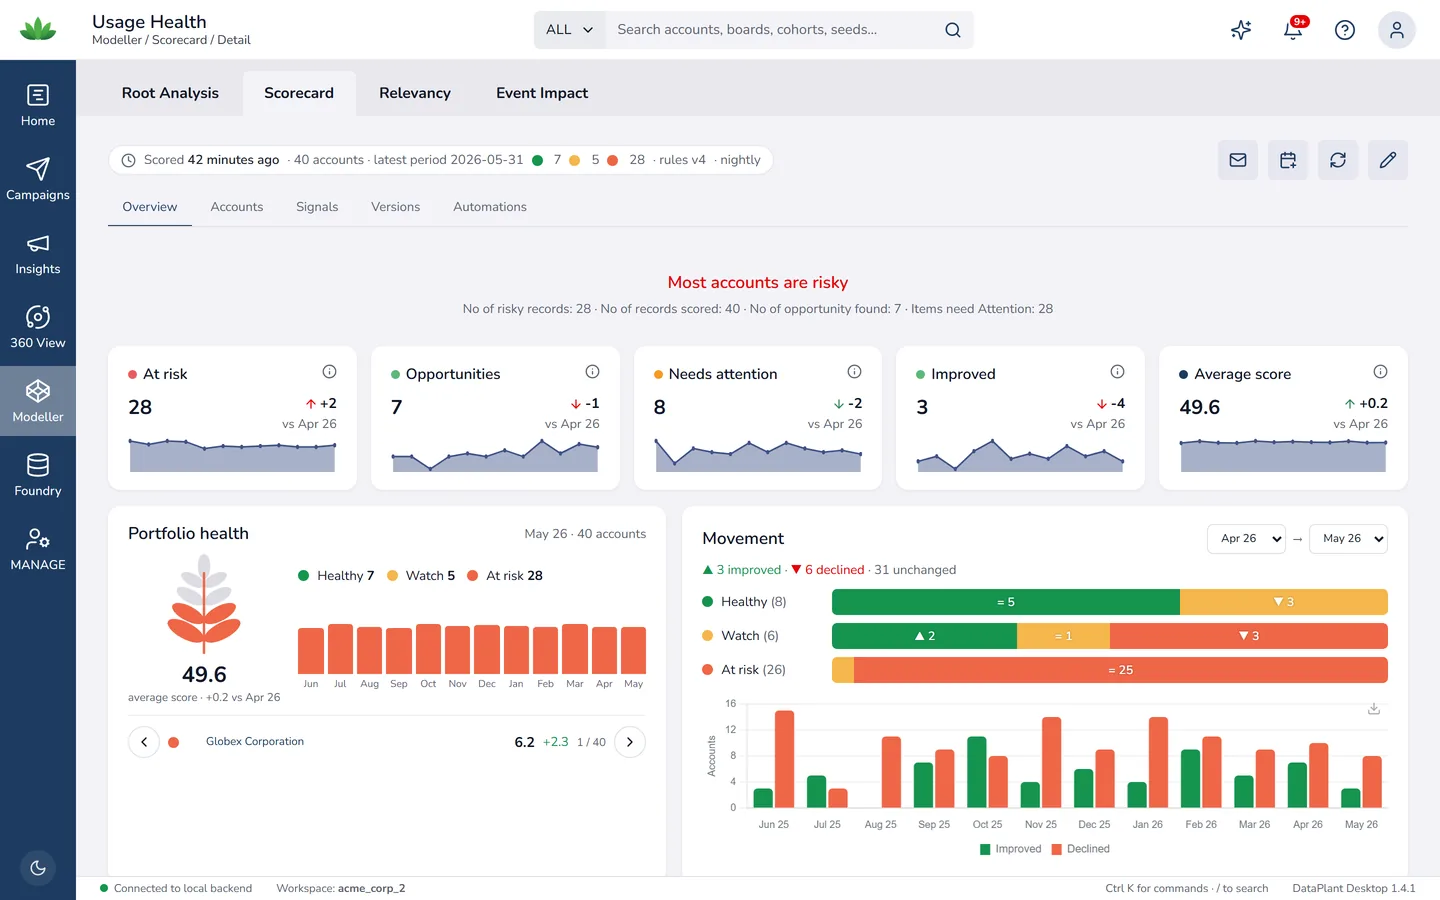Viewport: 1440px width, 900px height.
Task: Open the Globex Corporation account link
Action: click(255, 742)
